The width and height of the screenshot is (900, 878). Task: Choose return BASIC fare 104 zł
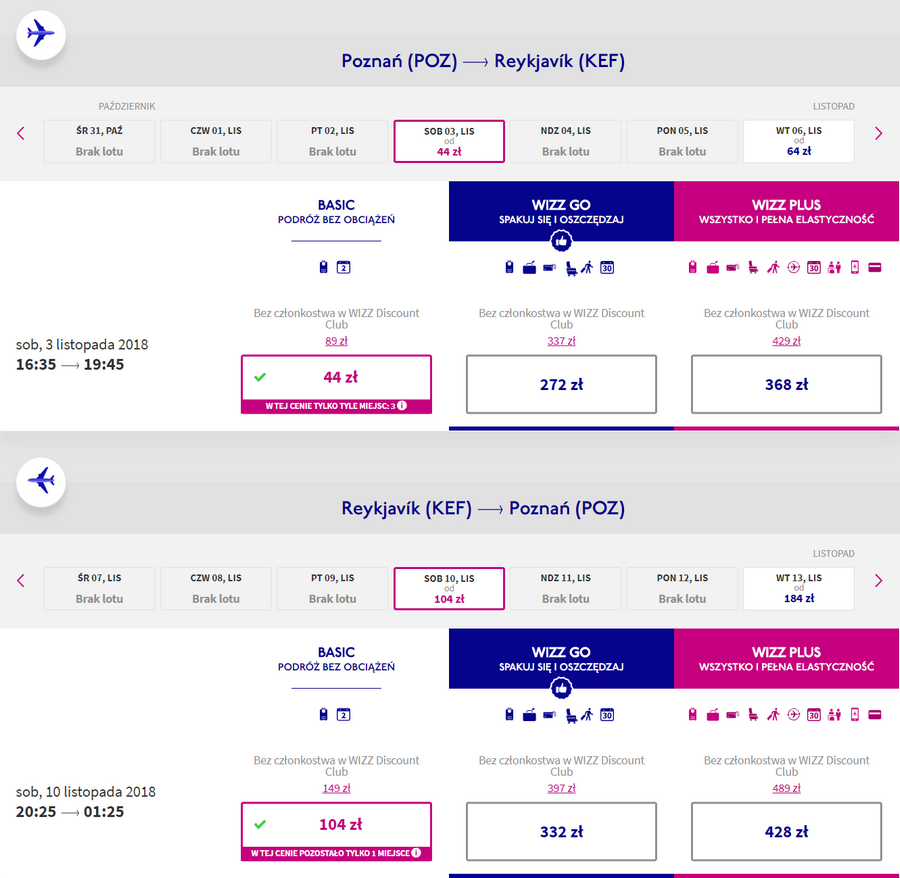(336, 831)
